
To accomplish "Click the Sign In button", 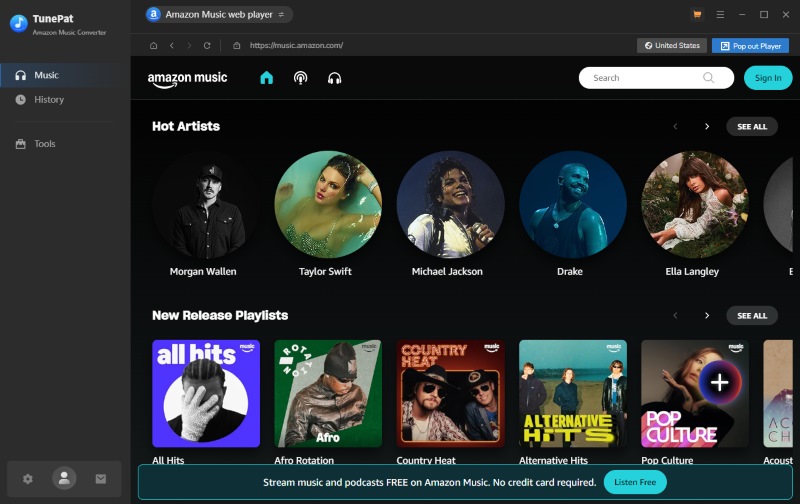I will [768, 78].
